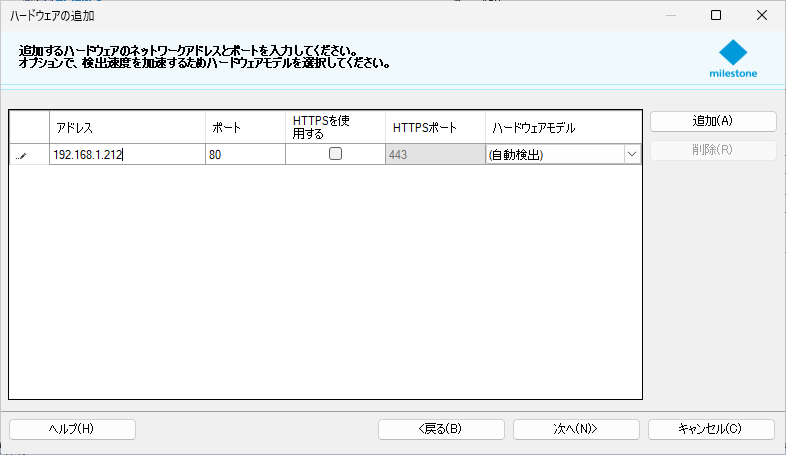This screenshot has height=455, width=786.
Task: Click the アドレス column header
Action: tap(127, 128)
